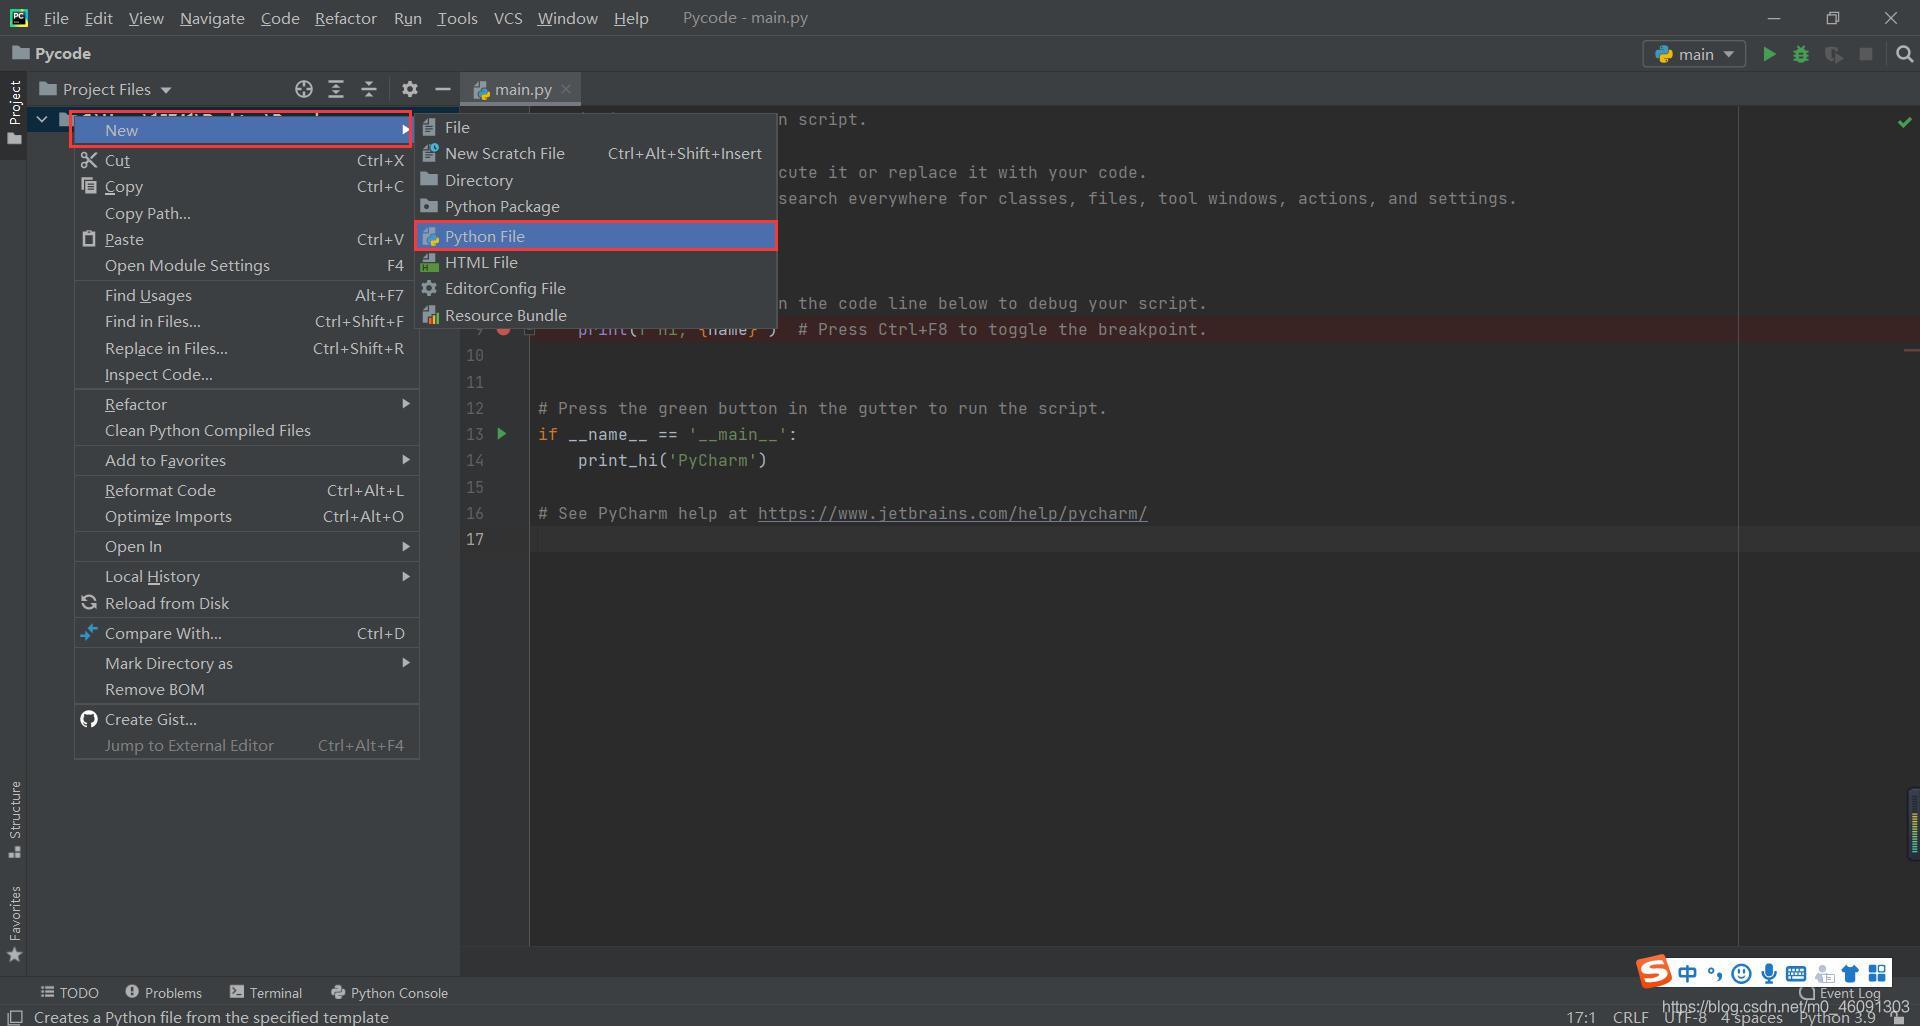This screenshot has height=1026, width=1920.
Task: Open the main run configuration dropdown
Action: click(x=1694, y=54)
